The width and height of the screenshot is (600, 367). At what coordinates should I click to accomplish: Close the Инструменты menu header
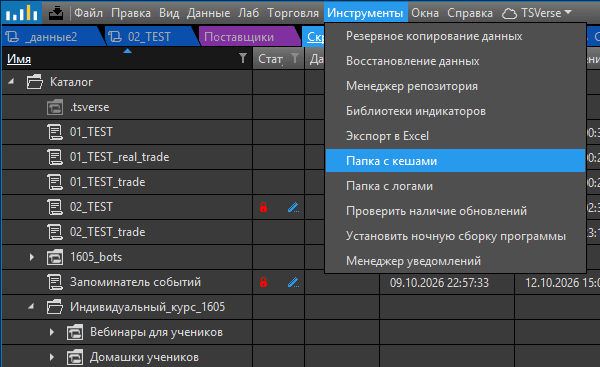click(x=365, y=13)
